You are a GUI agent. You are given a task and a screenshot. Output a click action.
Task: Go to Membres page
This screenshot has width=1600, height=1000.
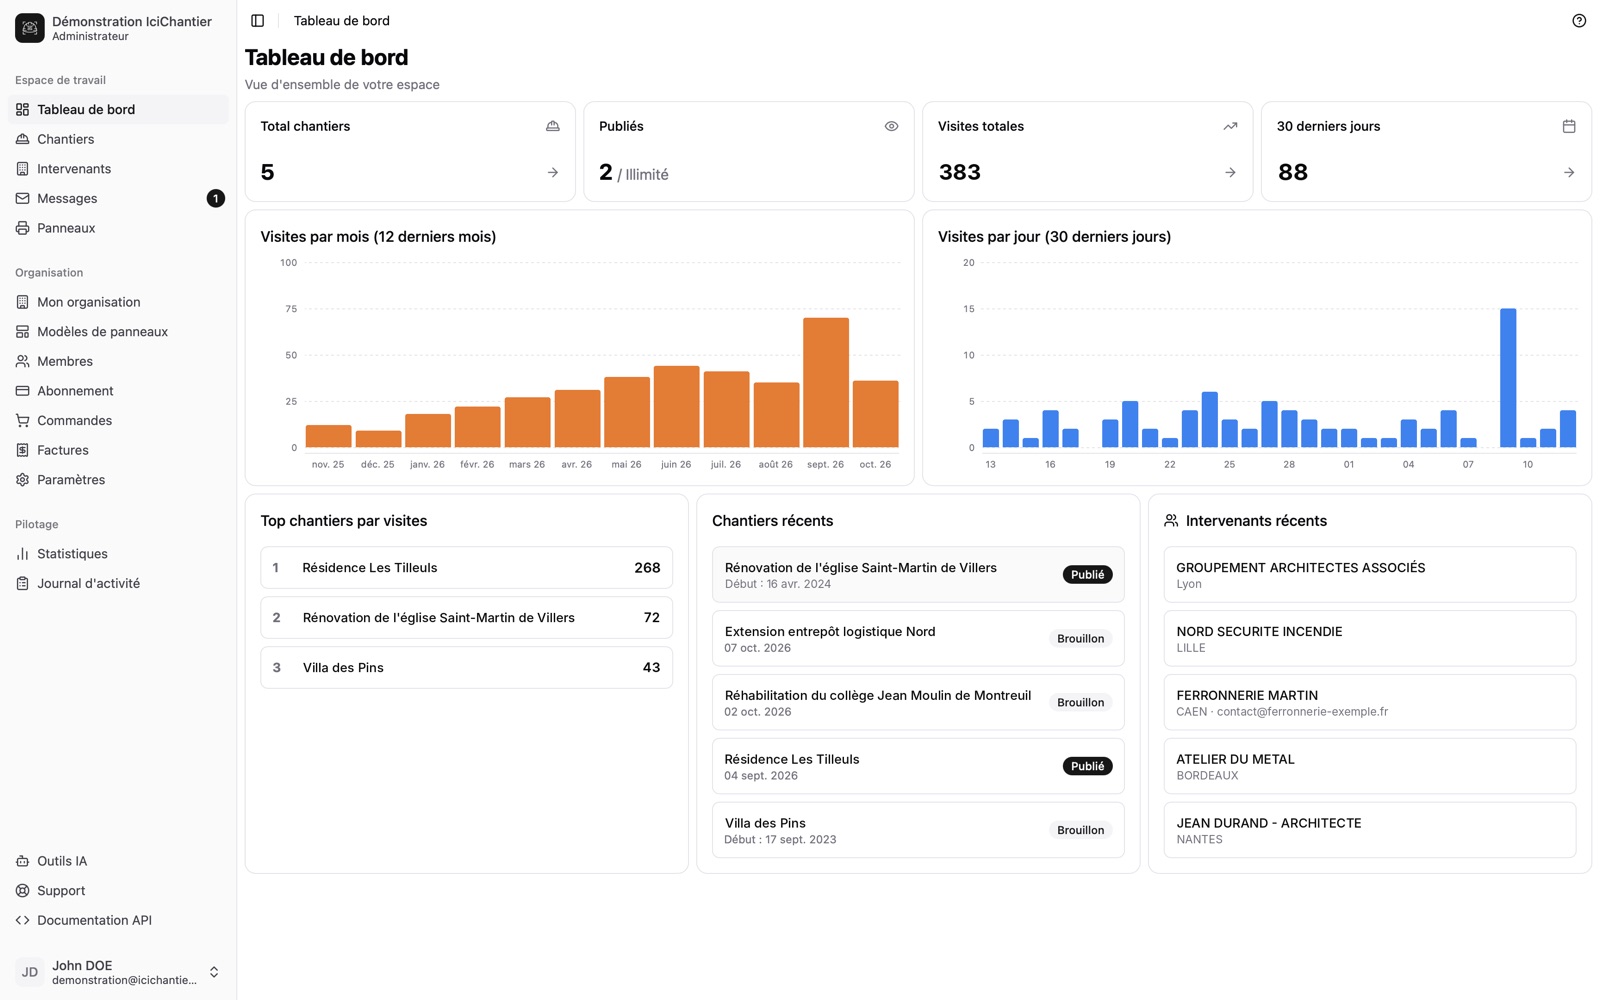(x=118, y=361)
